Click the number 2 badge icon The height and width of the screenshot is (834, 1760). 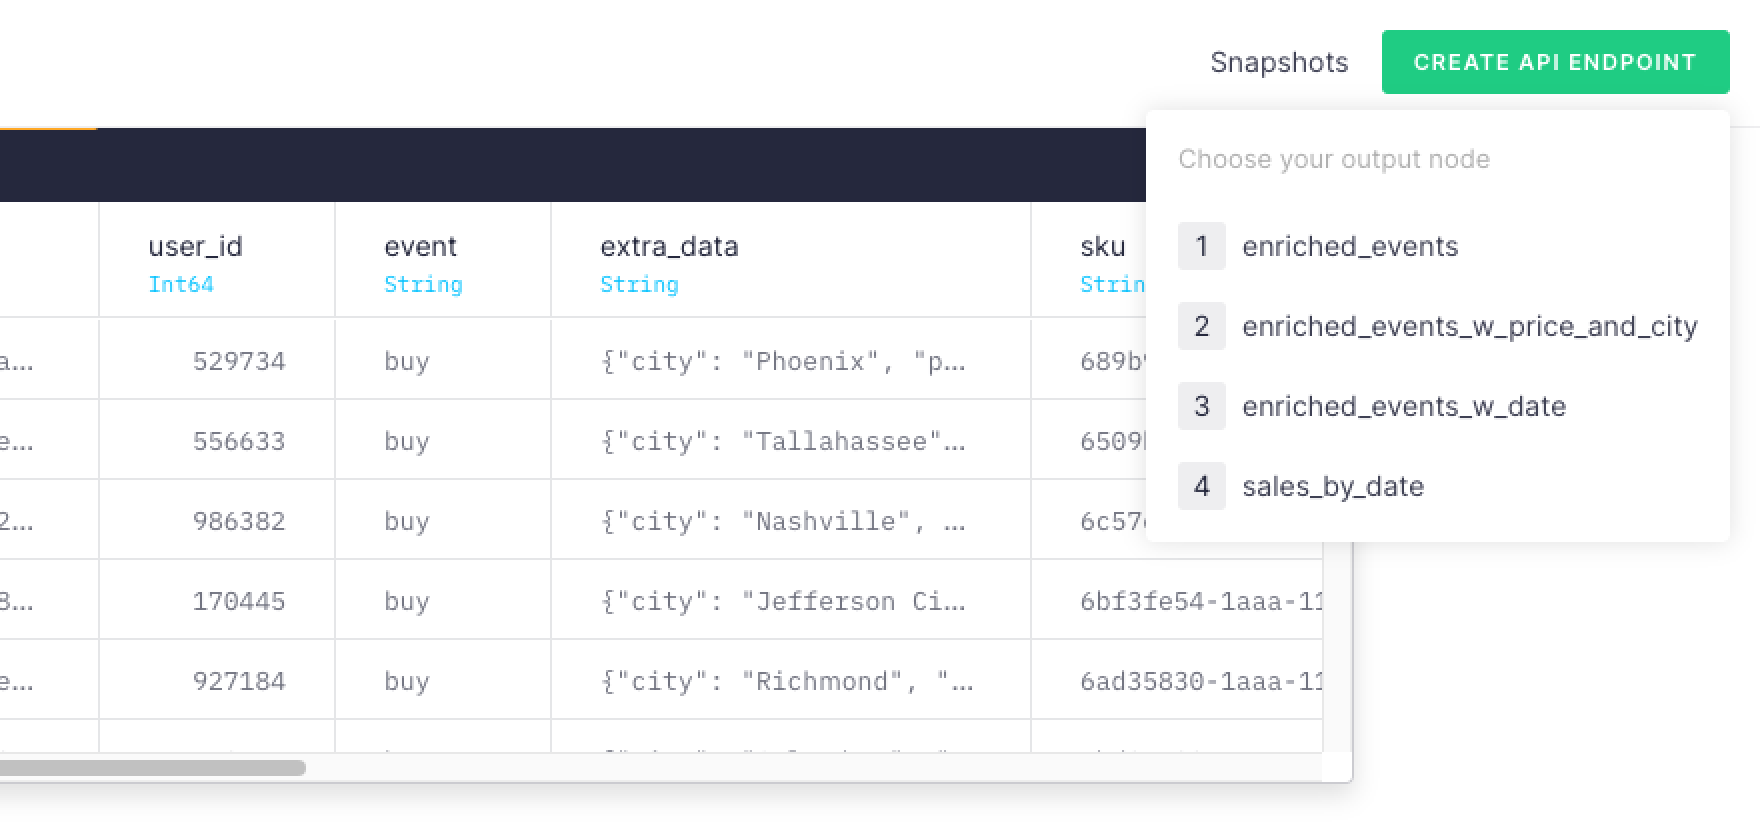1202,326
